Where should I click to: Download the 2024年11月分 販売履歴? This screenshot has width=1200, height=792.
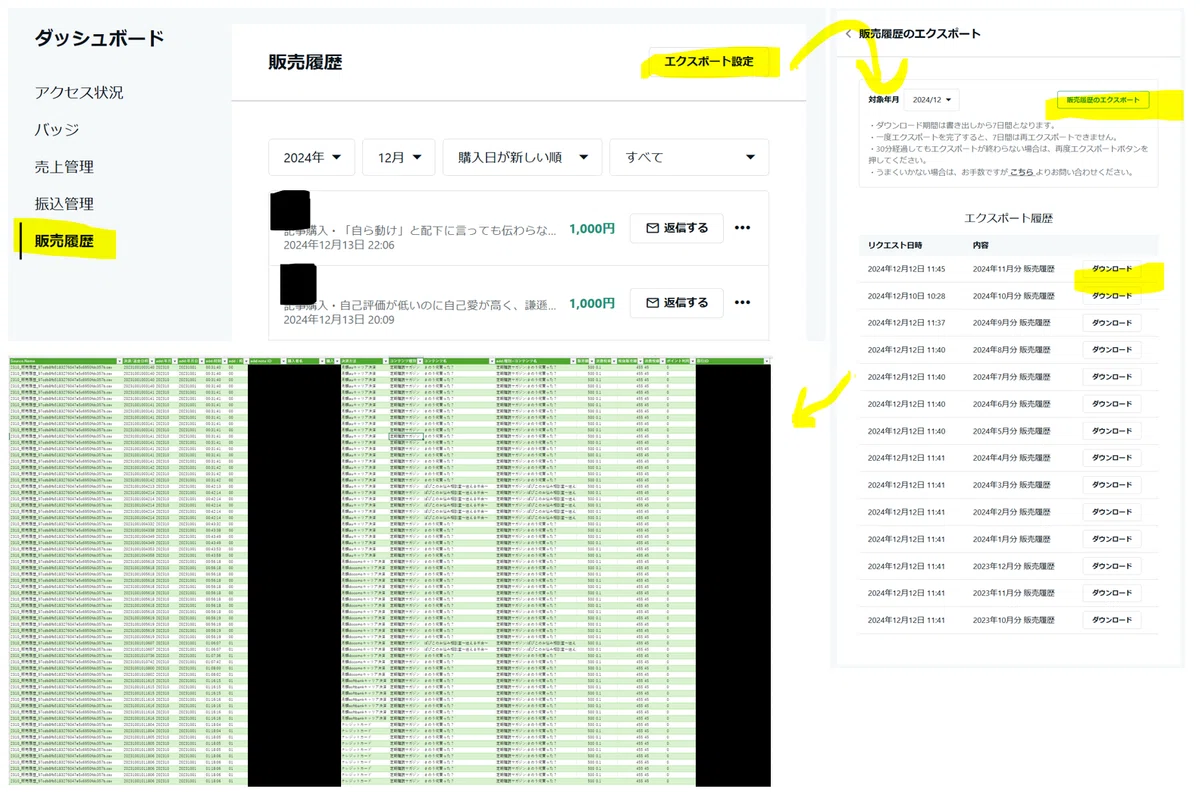(1112, 269)
